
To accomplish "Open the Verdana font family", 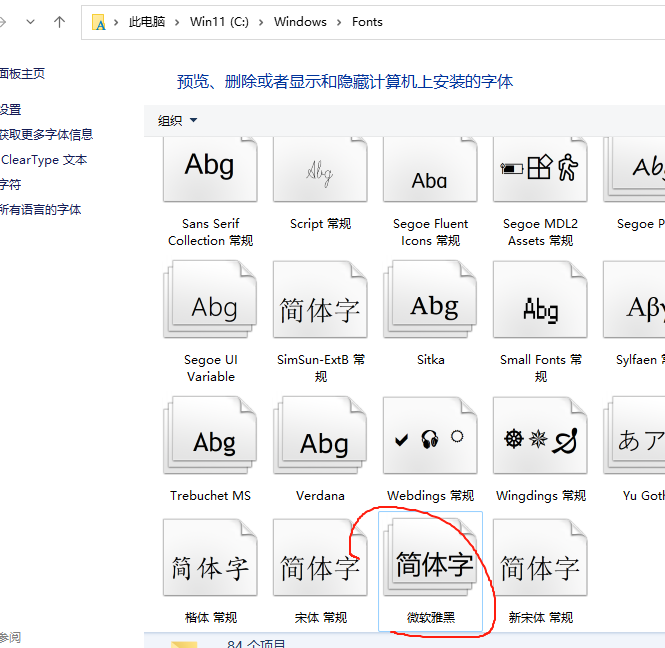I will pyautogui.click(x=320, y=442).
